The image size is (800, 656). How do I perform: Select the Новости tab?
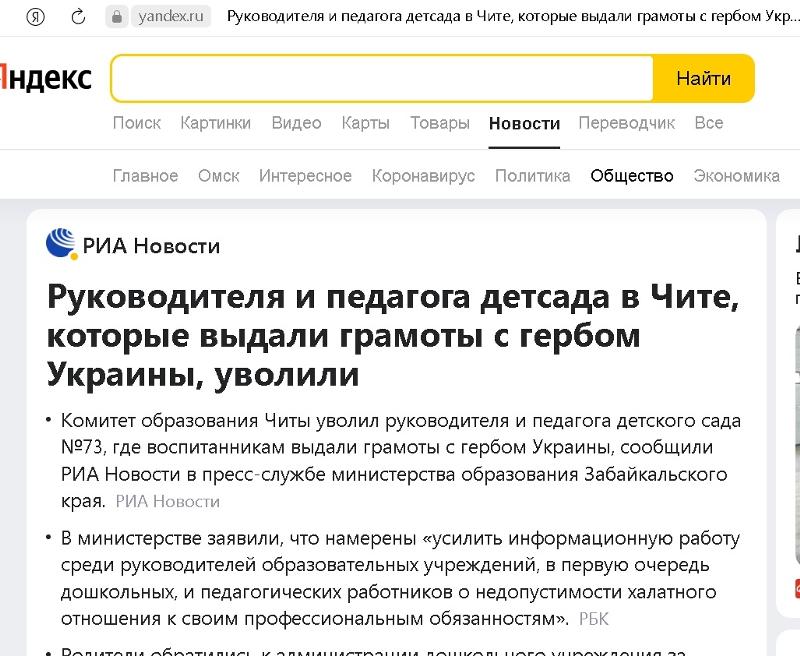tap(524, 123)
